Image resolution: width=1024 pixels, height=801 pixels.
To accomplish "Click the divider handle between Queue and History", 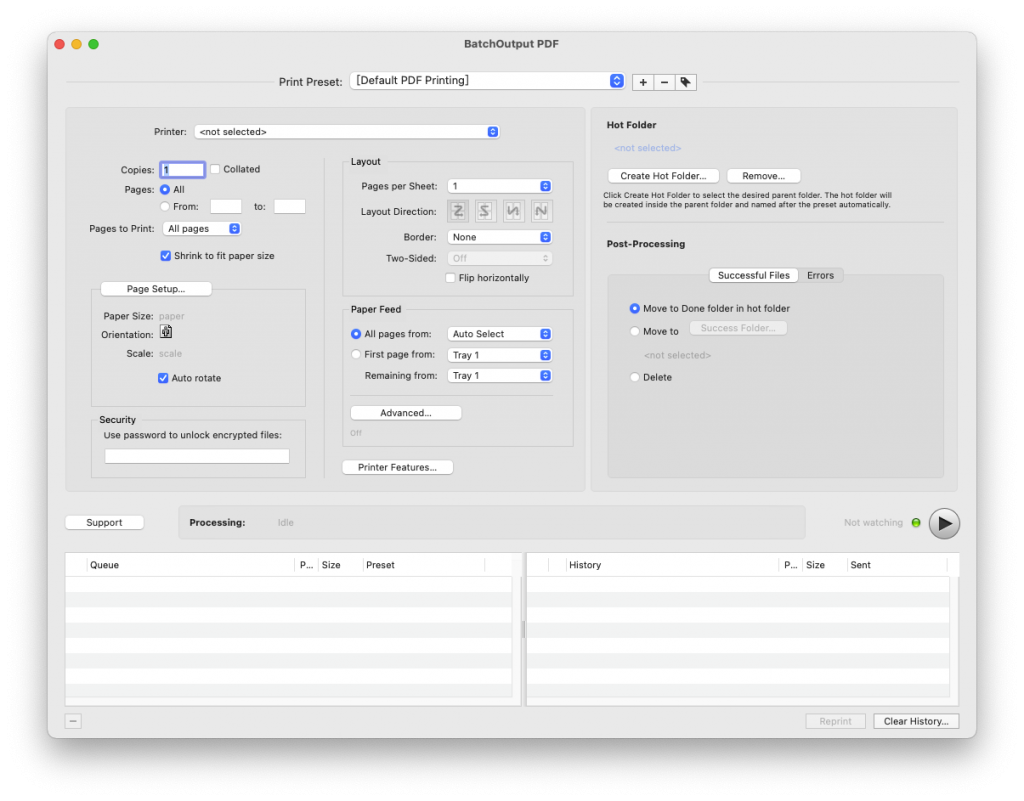I will coord(524,629).
